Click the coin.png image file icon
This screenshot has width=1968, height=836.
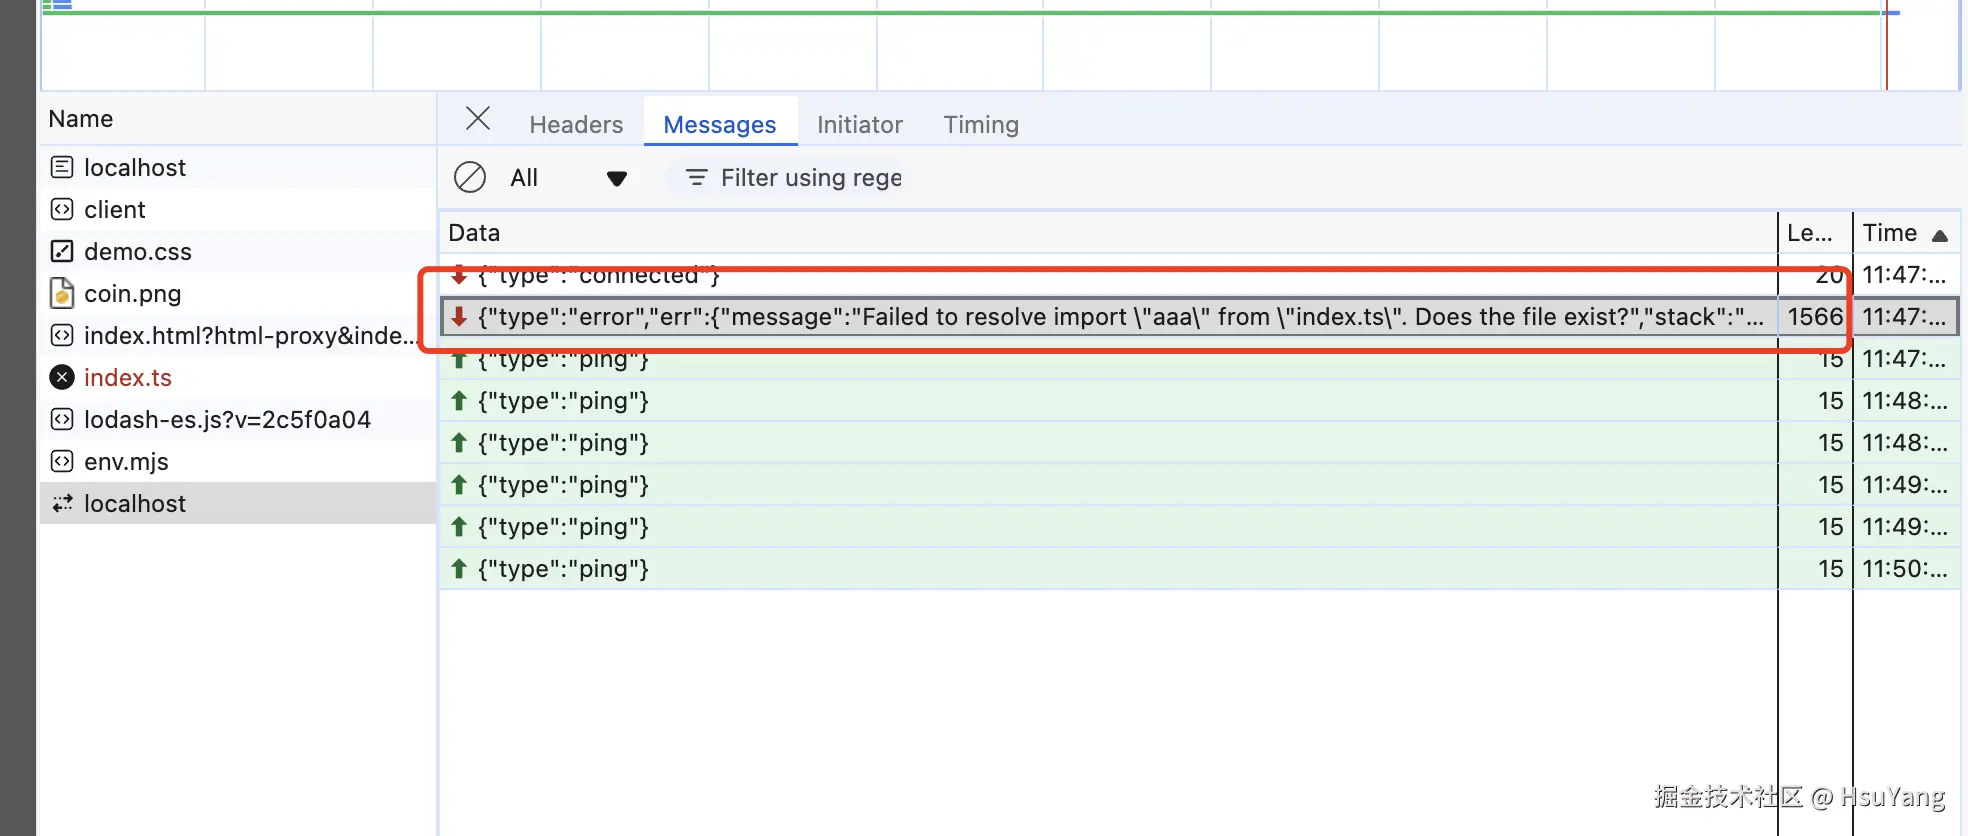62,293
